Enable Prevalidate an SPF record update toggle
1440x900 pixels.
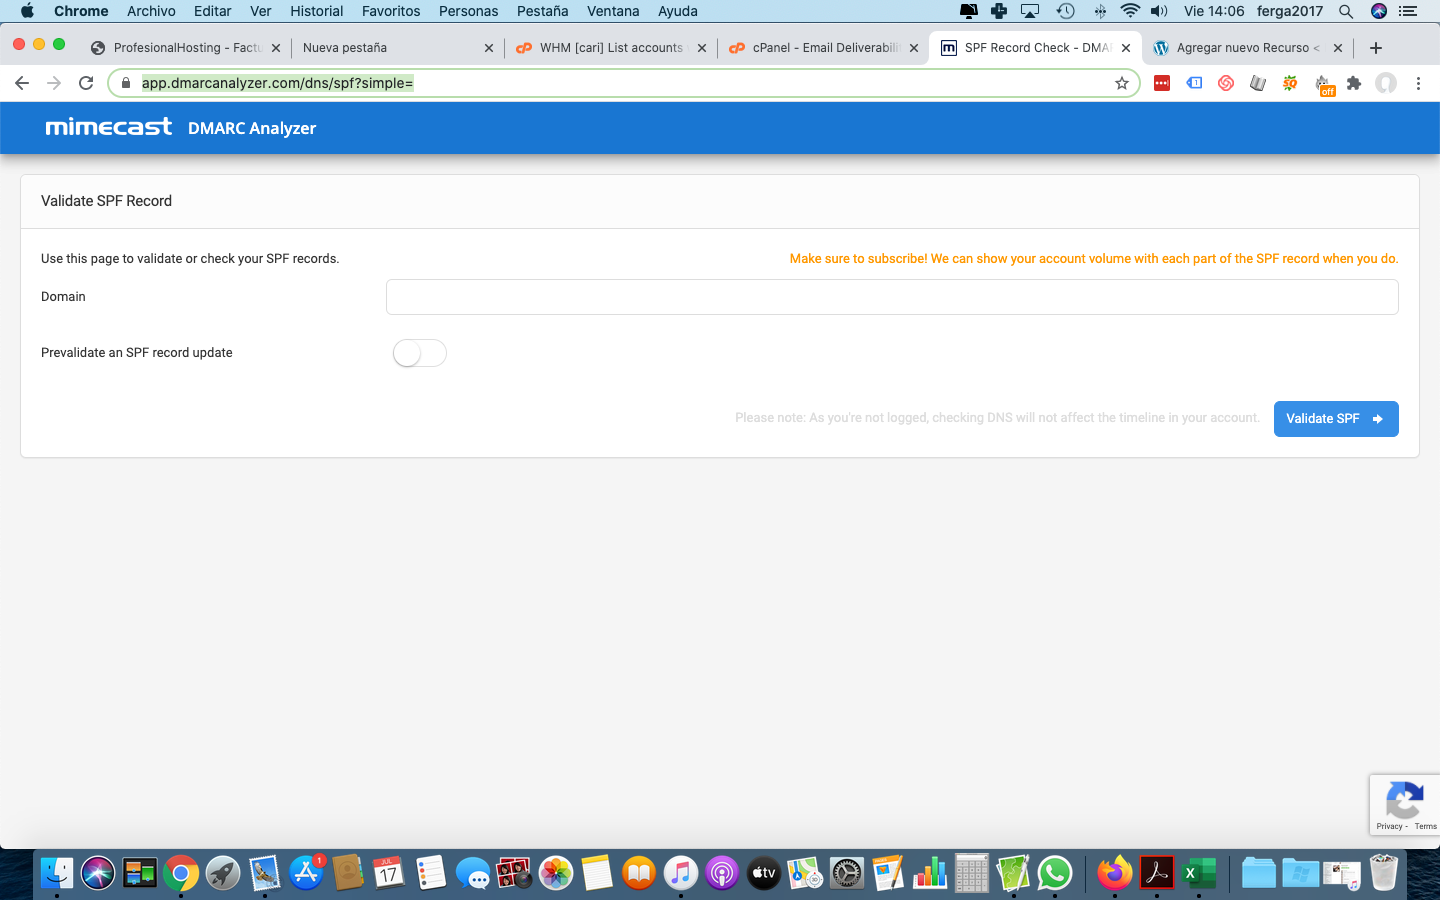click(x=419, y=353)
